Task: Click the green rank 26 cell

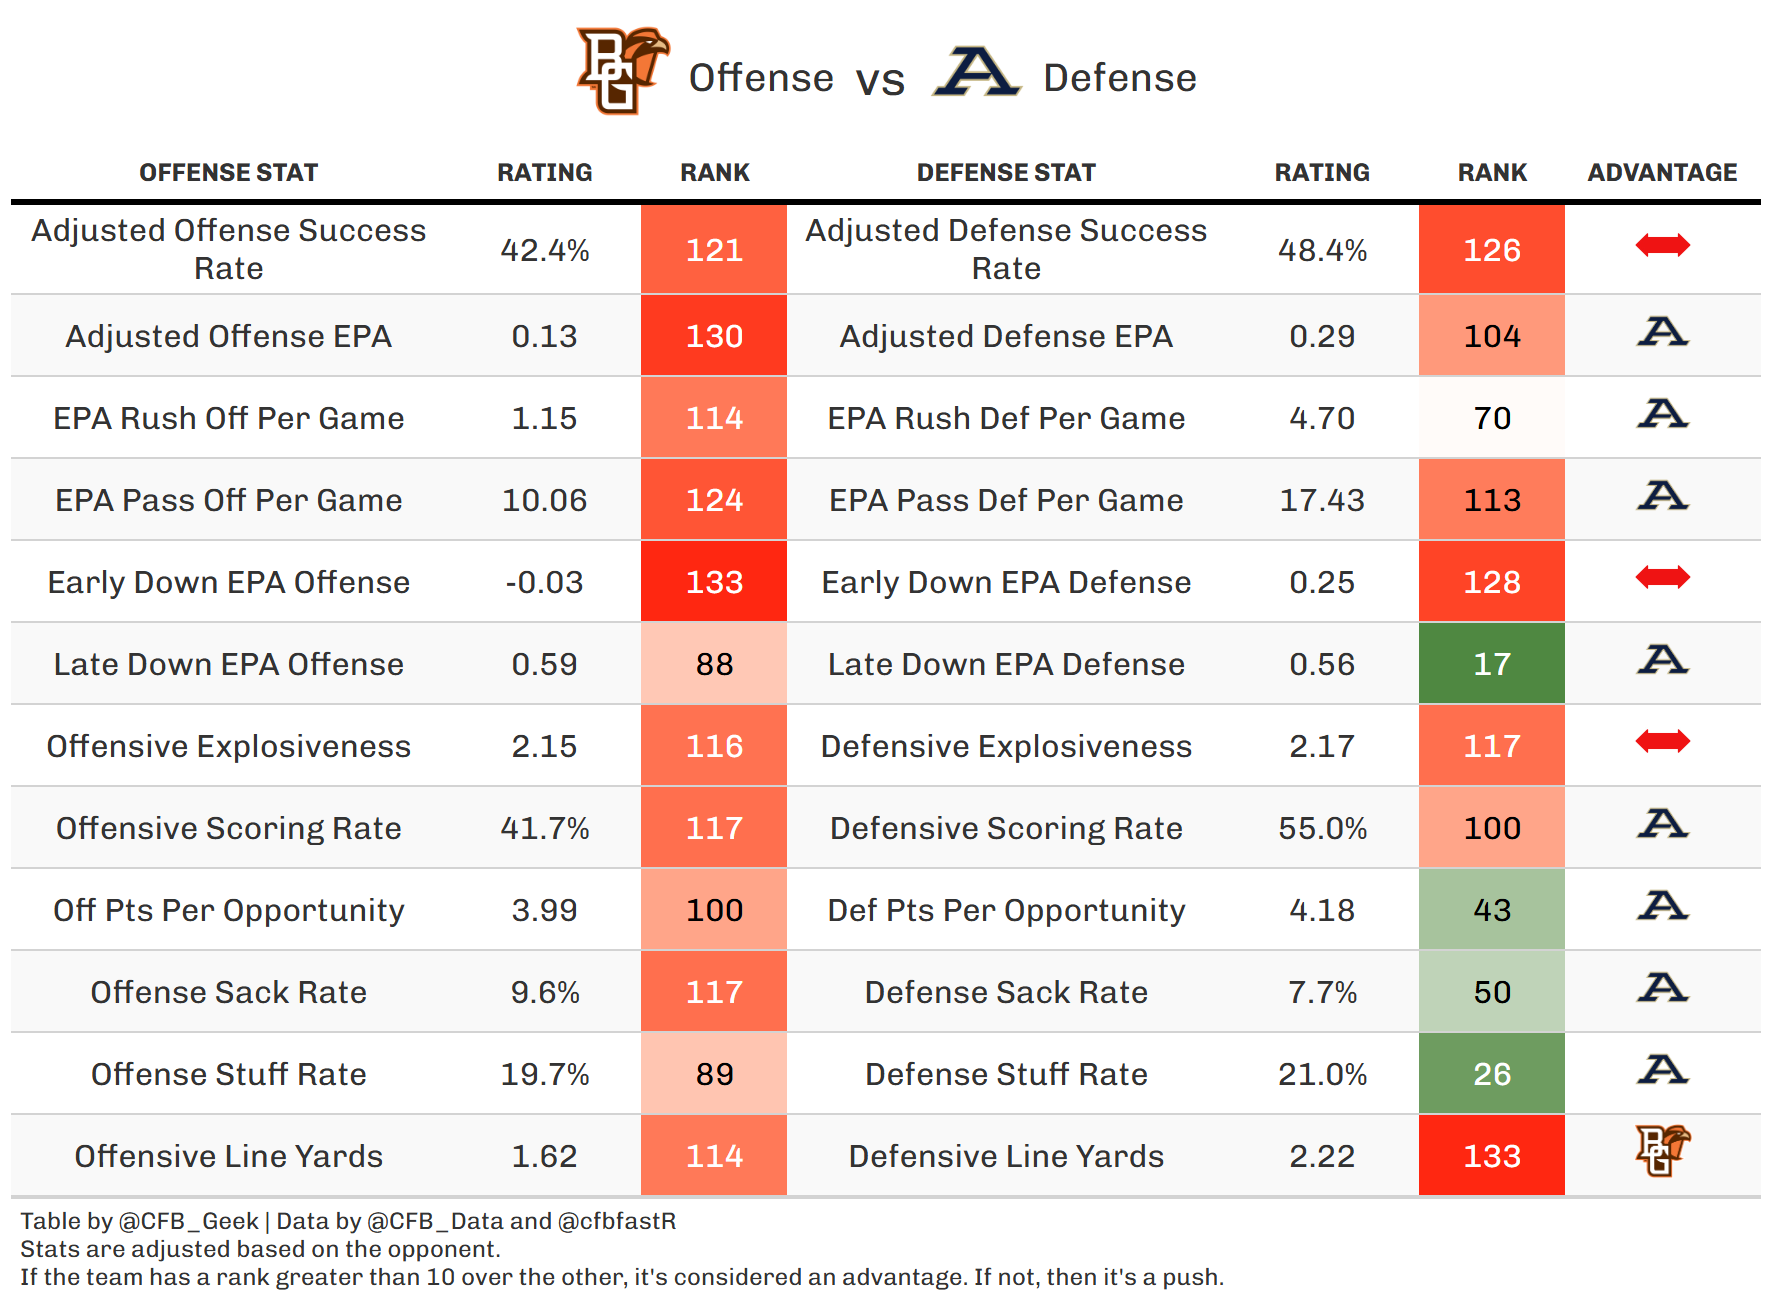Action: pyautogui.click(x=1491, y=1074)
